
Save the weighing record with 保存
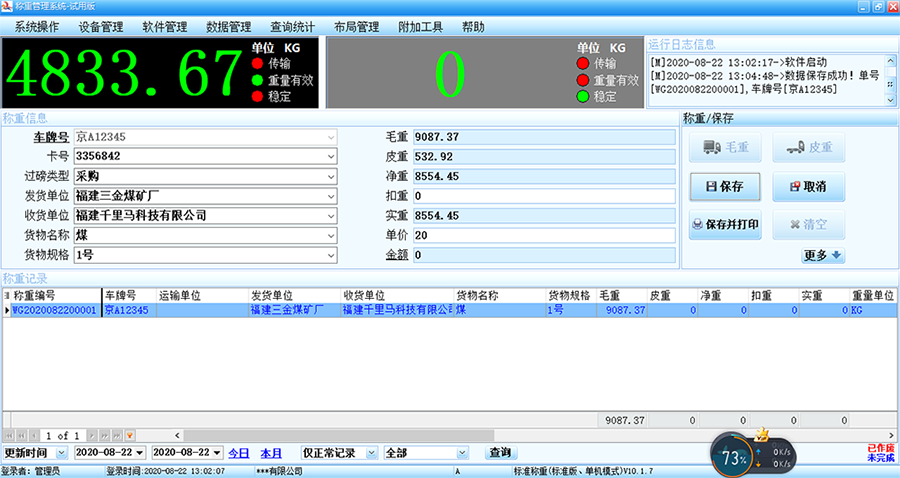(x=725, y=186)
